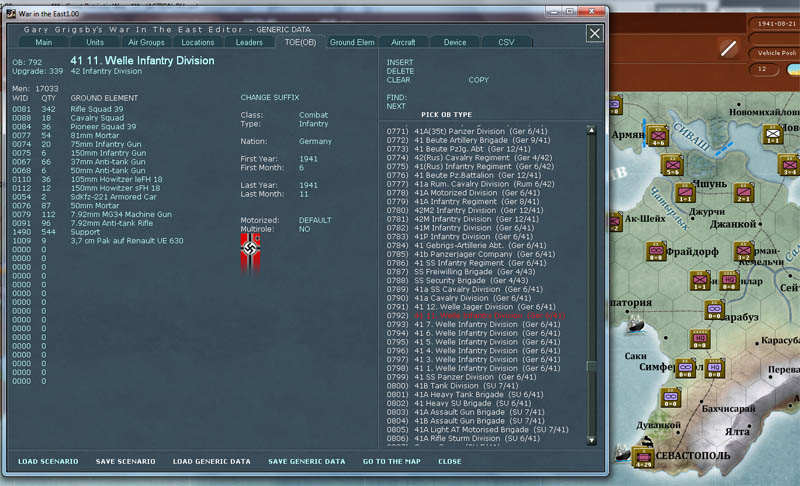This screenshot has width=800, height=486.
Task: Select the SdKfz-221 Armored Car row
Action: (84, 197)
